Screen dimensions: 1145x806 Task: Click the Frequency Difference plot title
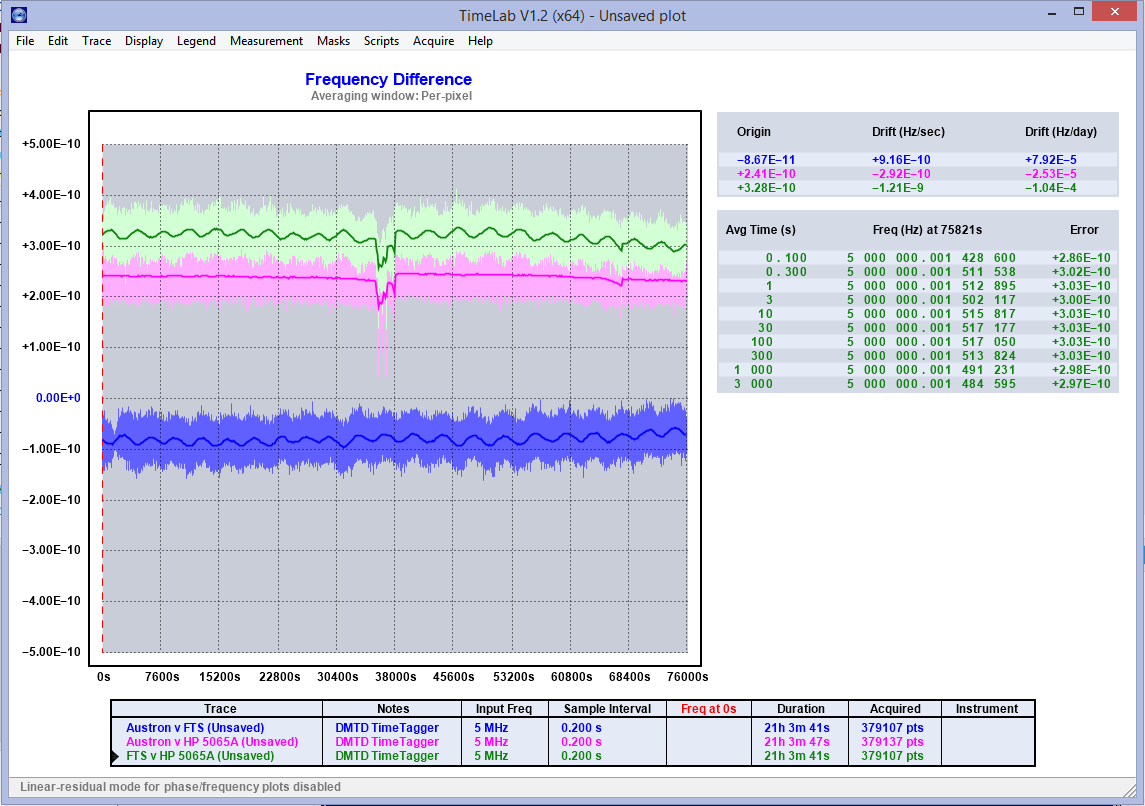tap(388, 79)
